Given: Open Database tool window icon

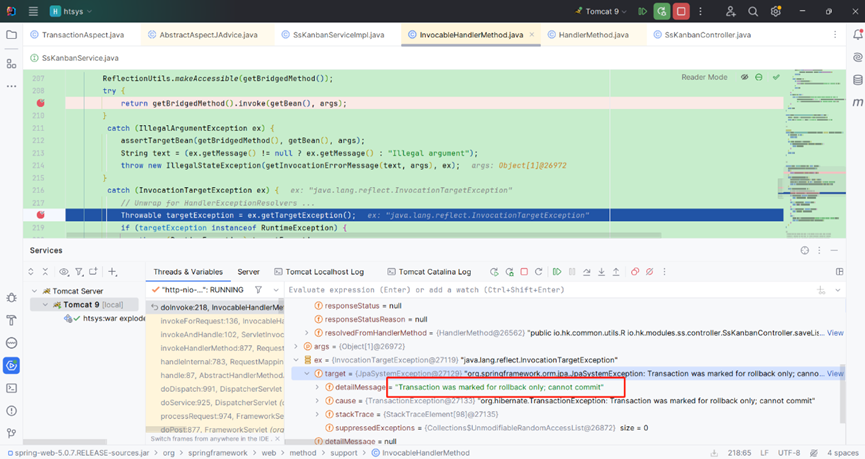Looking at the screenshot, I should pos(857,79).
